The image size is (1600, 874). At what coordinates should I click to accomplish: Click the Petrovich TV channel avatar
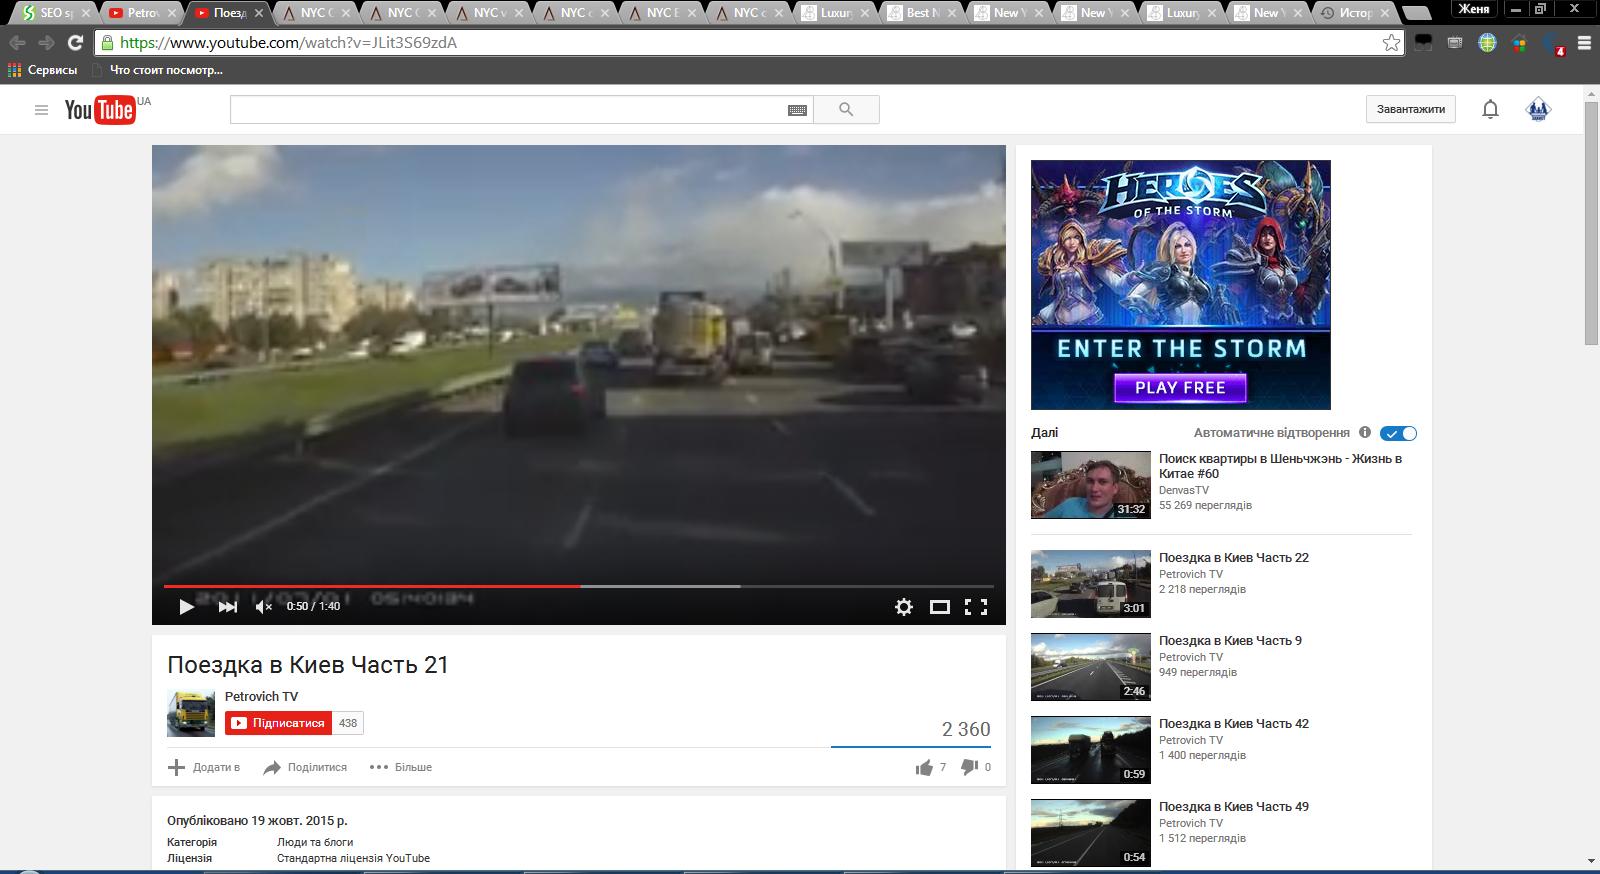point(191,713)
